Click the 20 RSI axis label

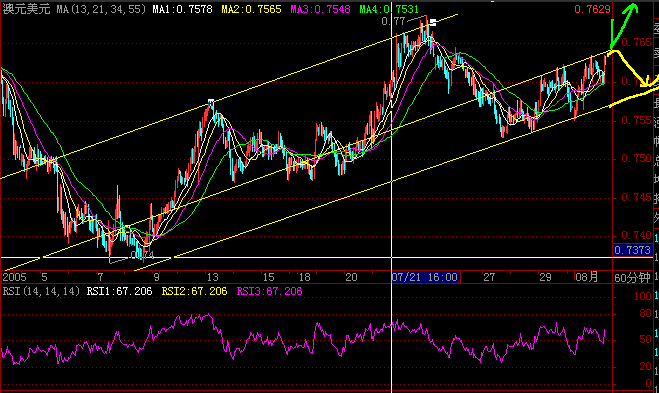pos(645,367)
